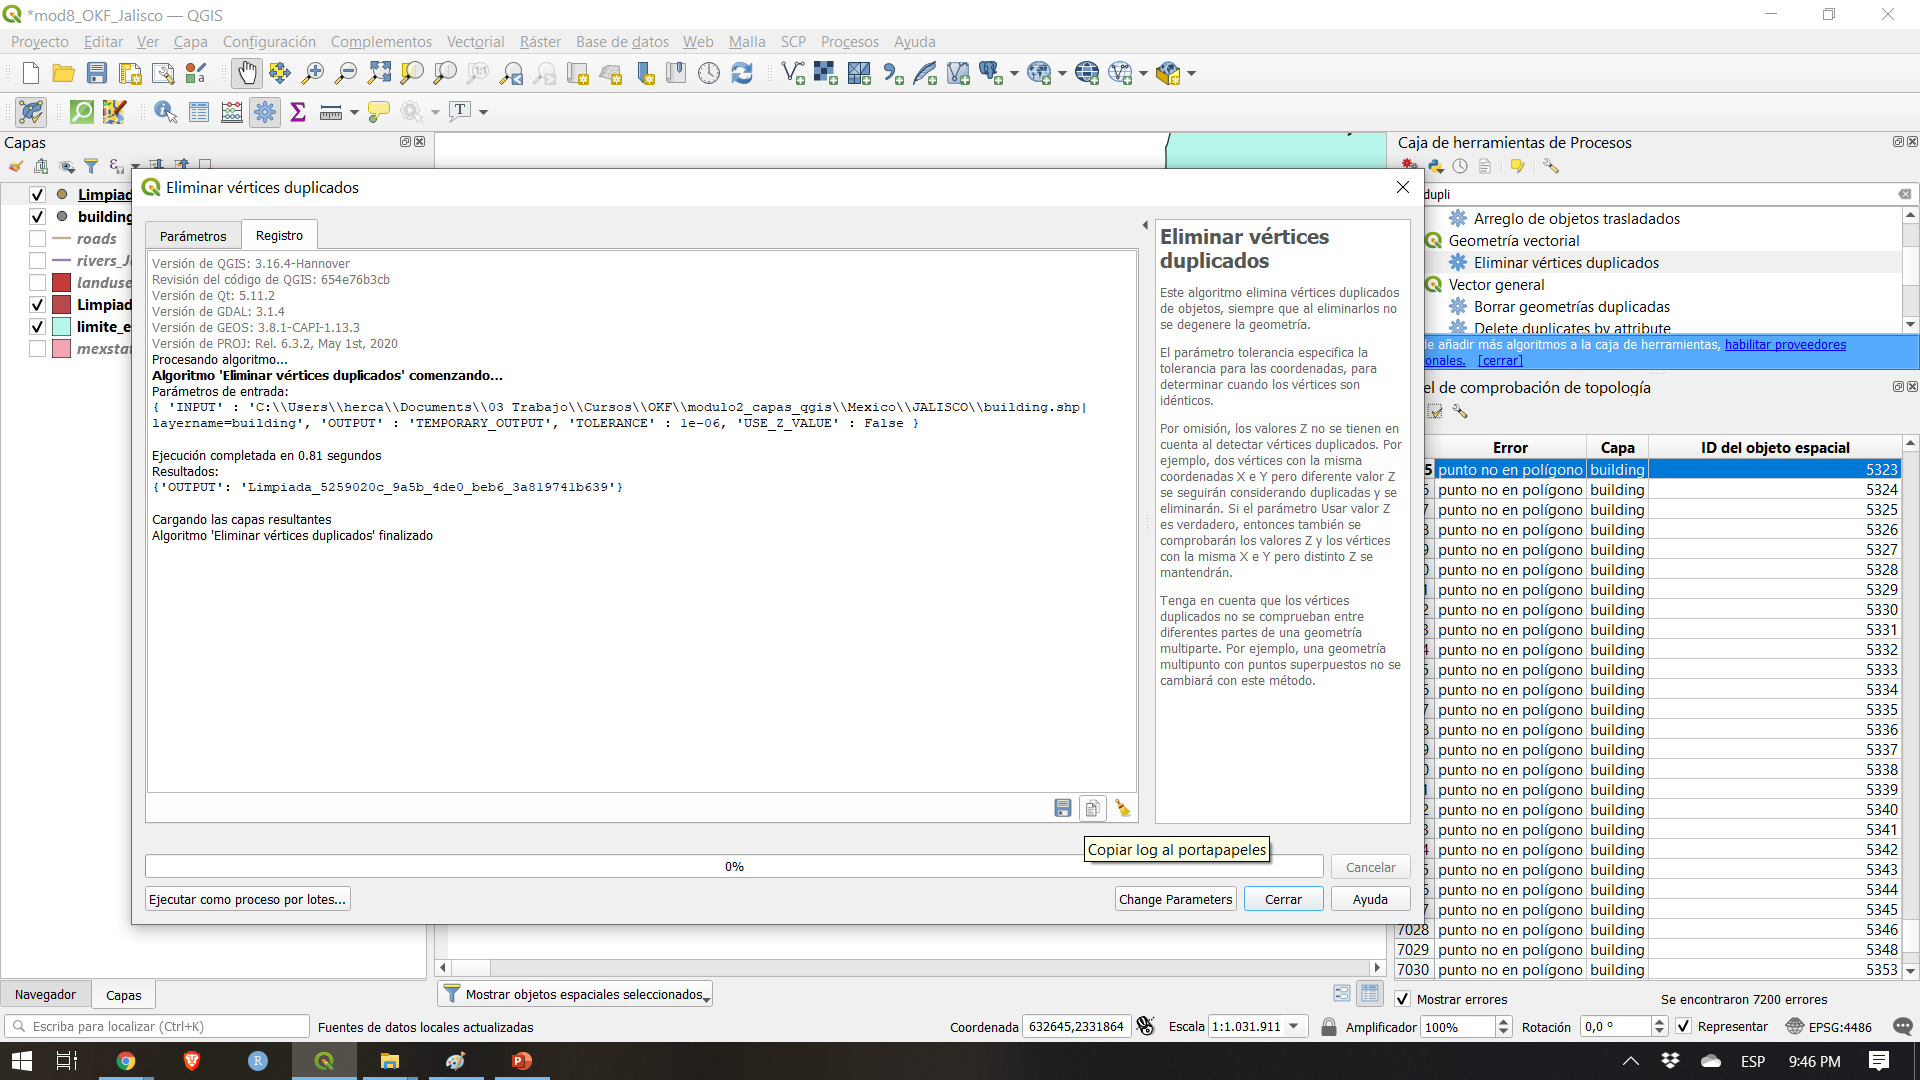Follow the habilitar proveedores link
Viewport: 1920px width, 1080px height.
tap(1785, 344)
